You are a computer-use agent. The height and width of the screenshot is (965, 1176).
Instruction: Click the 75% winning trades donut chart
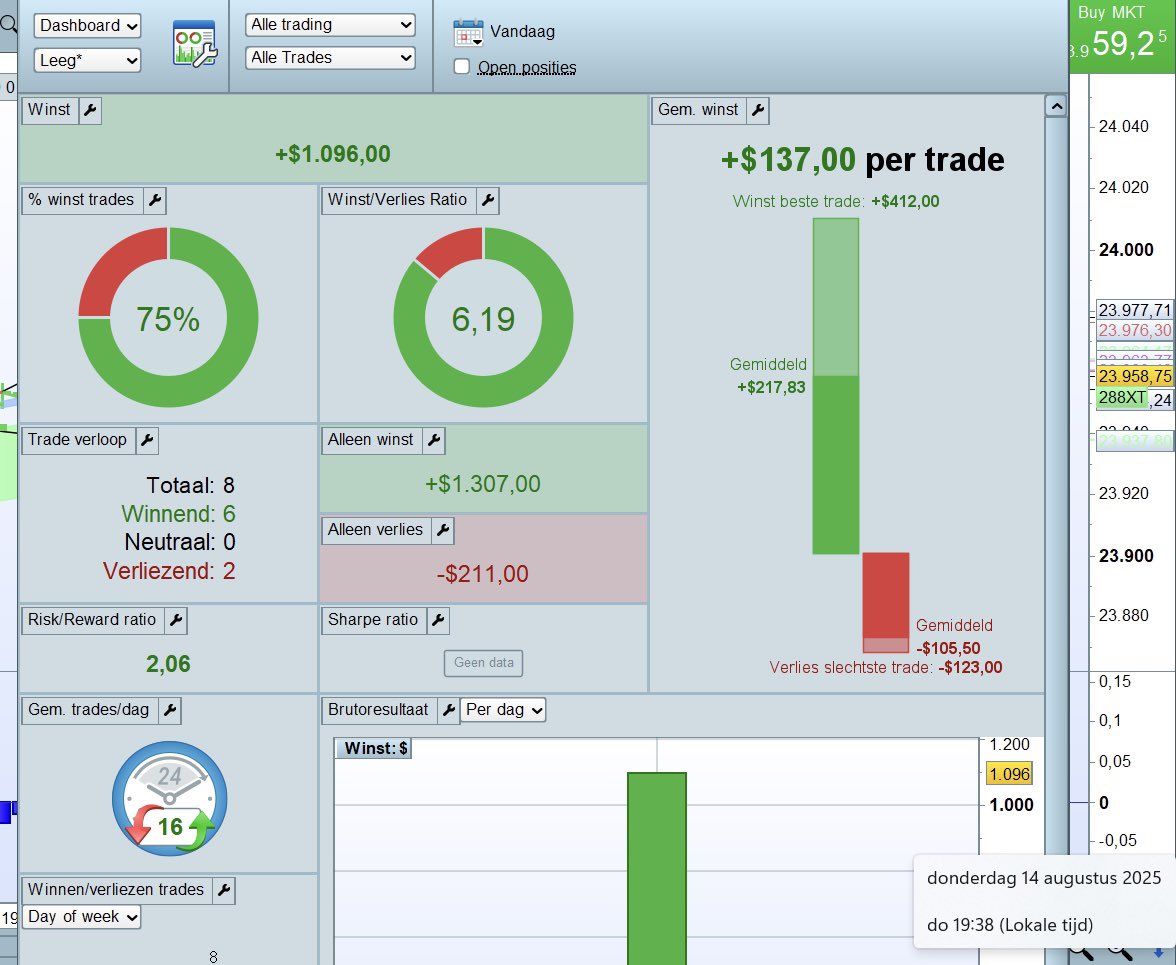point(169,318)
